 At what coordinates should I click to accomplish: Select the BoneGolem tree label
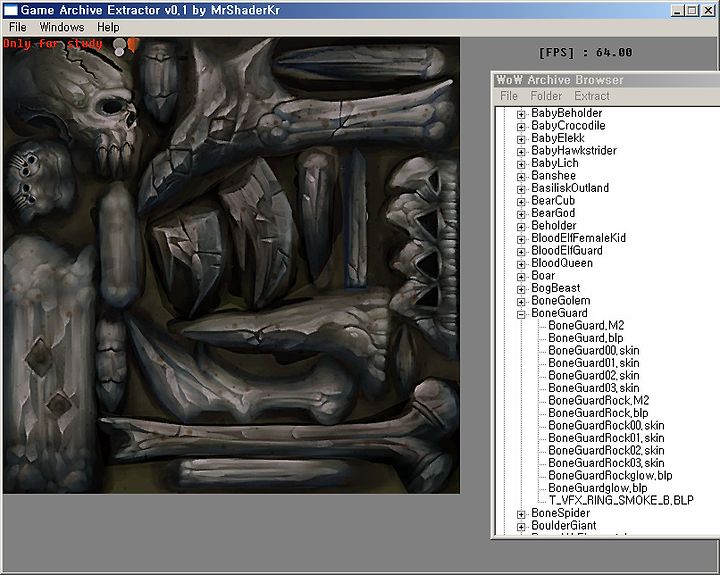[x=560, y=300]
